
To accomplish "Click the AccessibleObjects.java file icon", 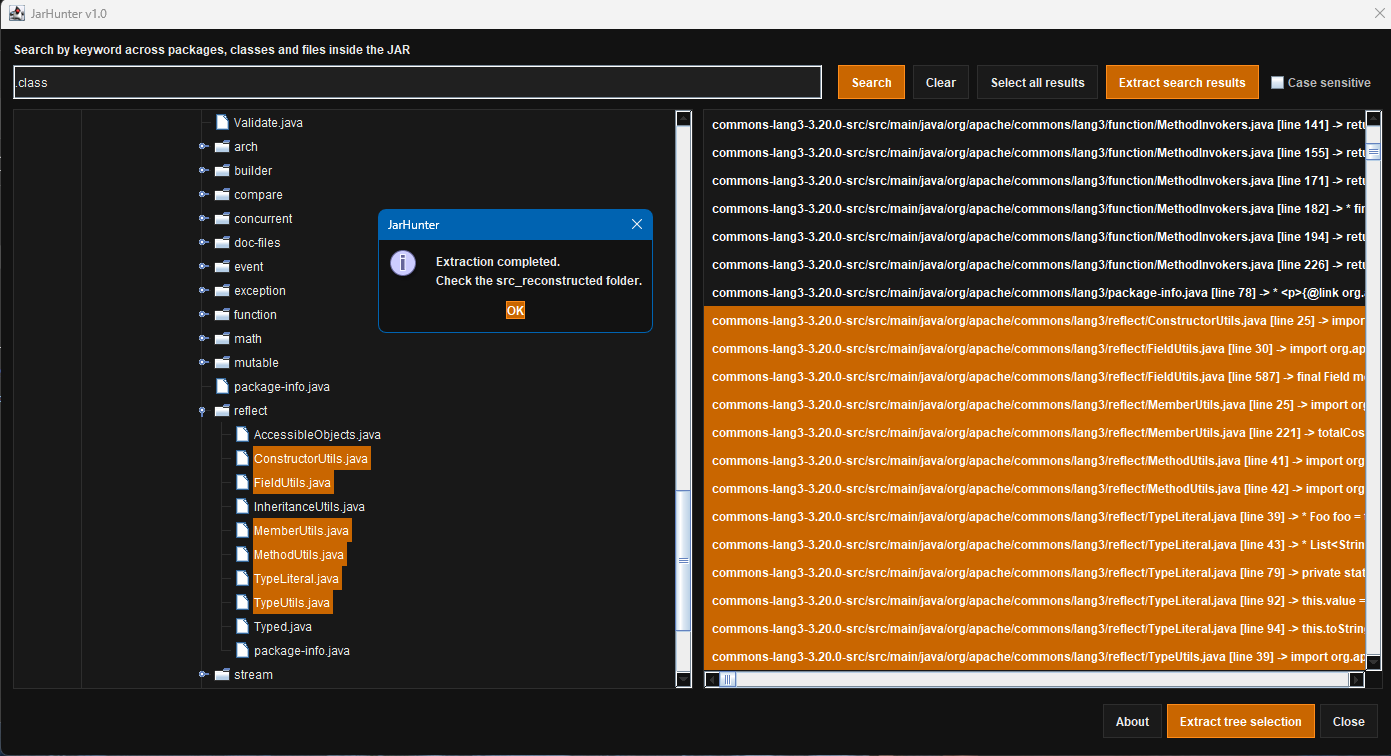I will coord(242,435).
